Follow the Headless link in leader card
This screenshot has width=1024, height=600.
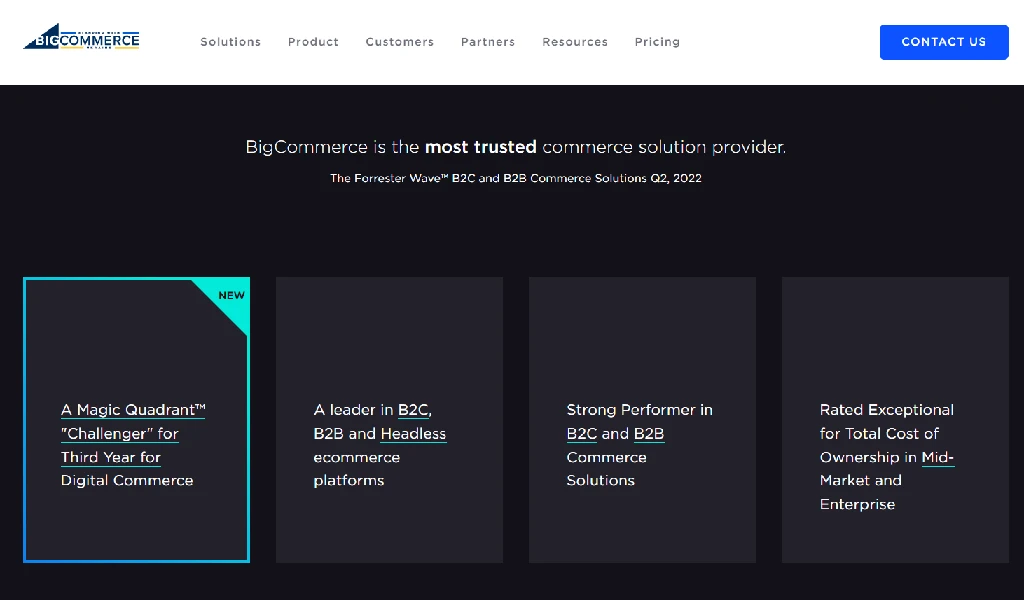pyautogui.click(x=413, y=434)
